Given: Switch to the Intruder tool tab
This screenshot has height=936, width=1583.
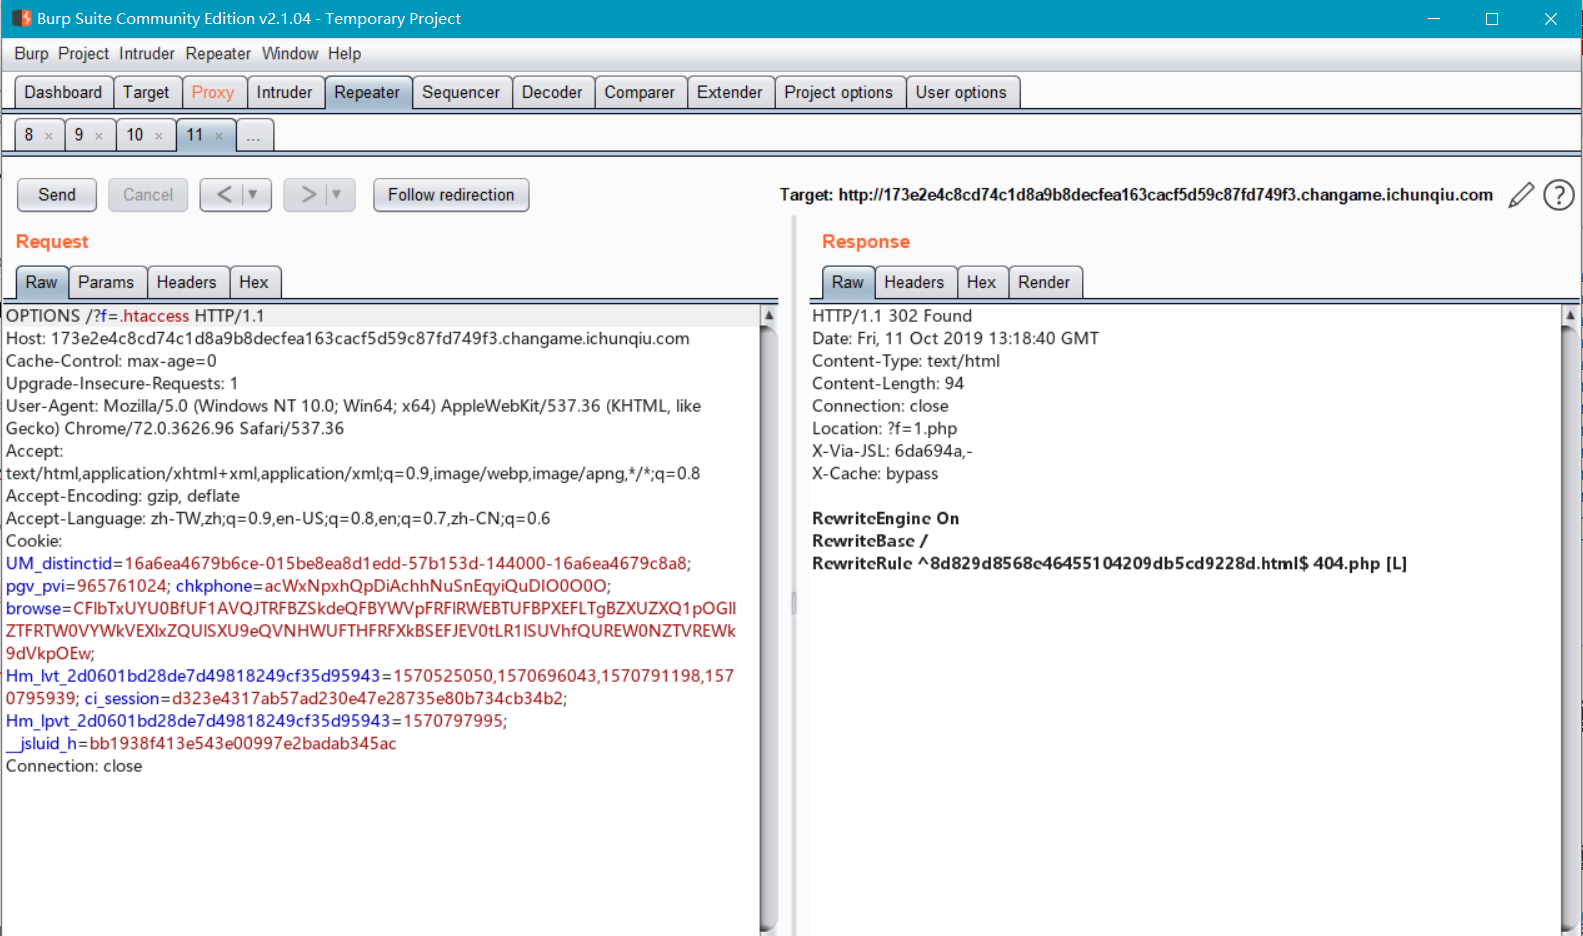Looking at the screenshot, I should (x=285, y=92).
